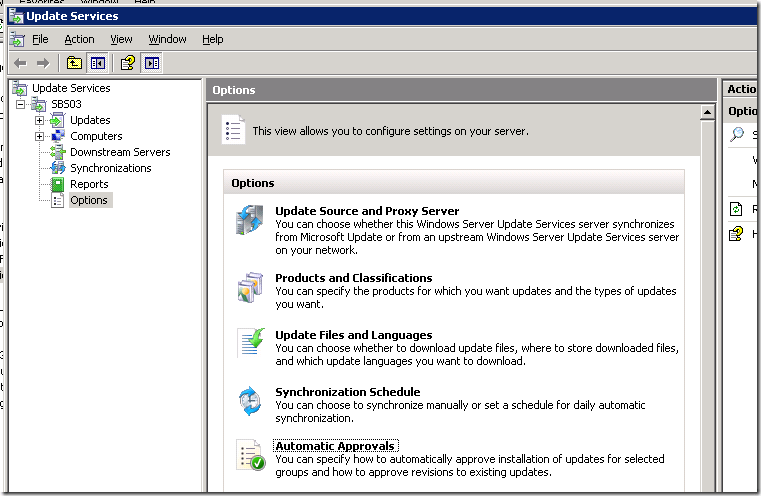Click the Back arrow in toolbar

(x=20, y=63)
